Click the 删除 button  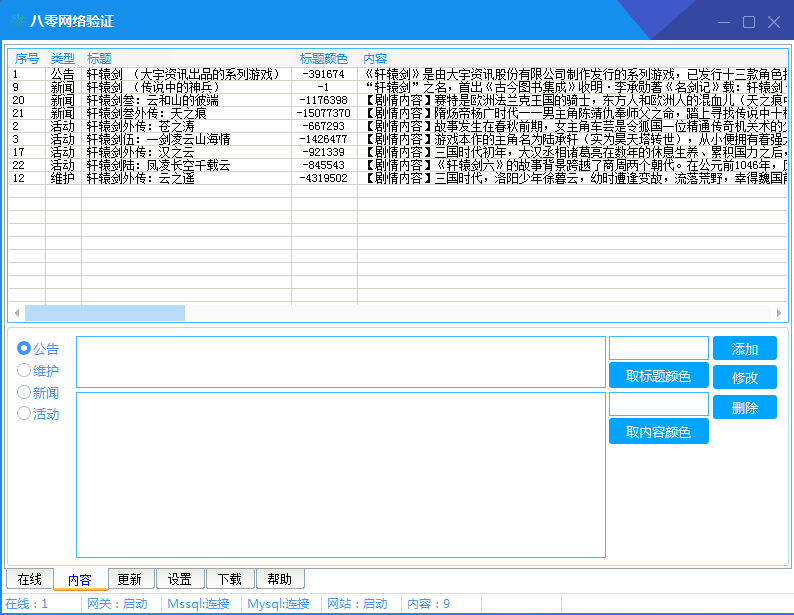[745, 407]
